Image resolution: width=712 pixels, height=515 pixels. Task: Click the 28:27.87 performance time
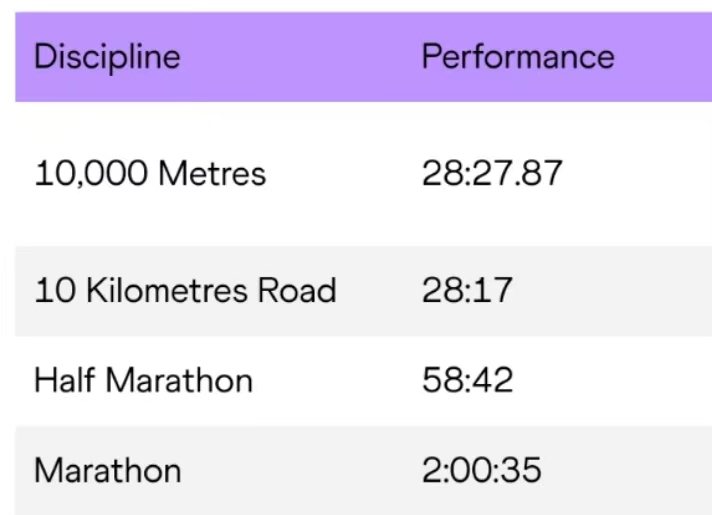point(492,174)
